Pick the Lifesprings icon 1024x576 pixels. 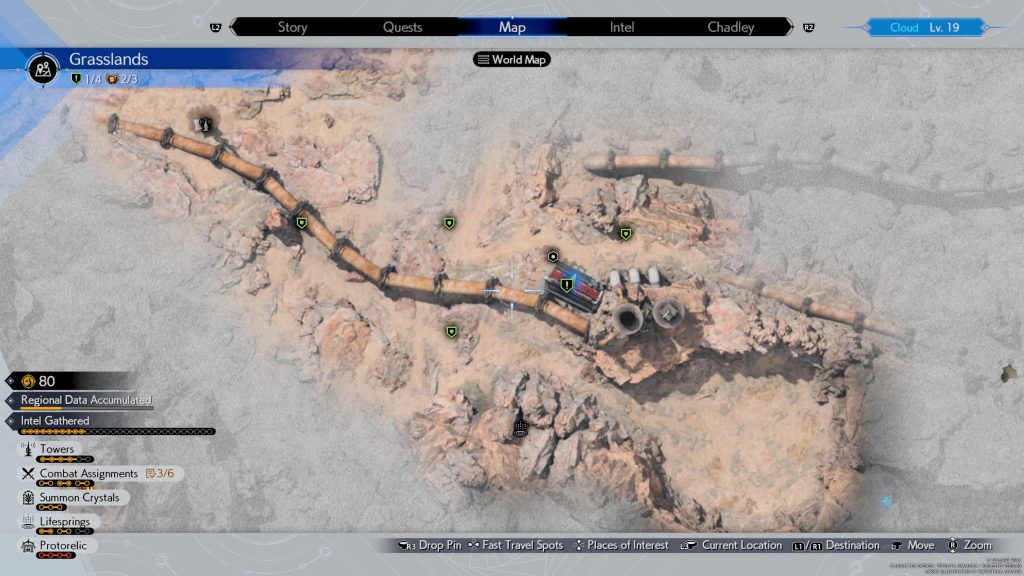click(26, 522)
